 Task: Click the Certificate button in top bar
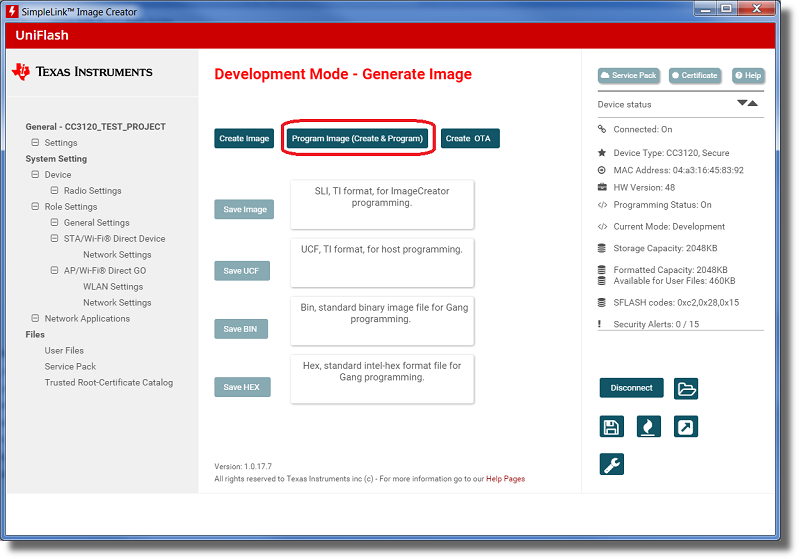pyautogui.click(x=694, y=76)
